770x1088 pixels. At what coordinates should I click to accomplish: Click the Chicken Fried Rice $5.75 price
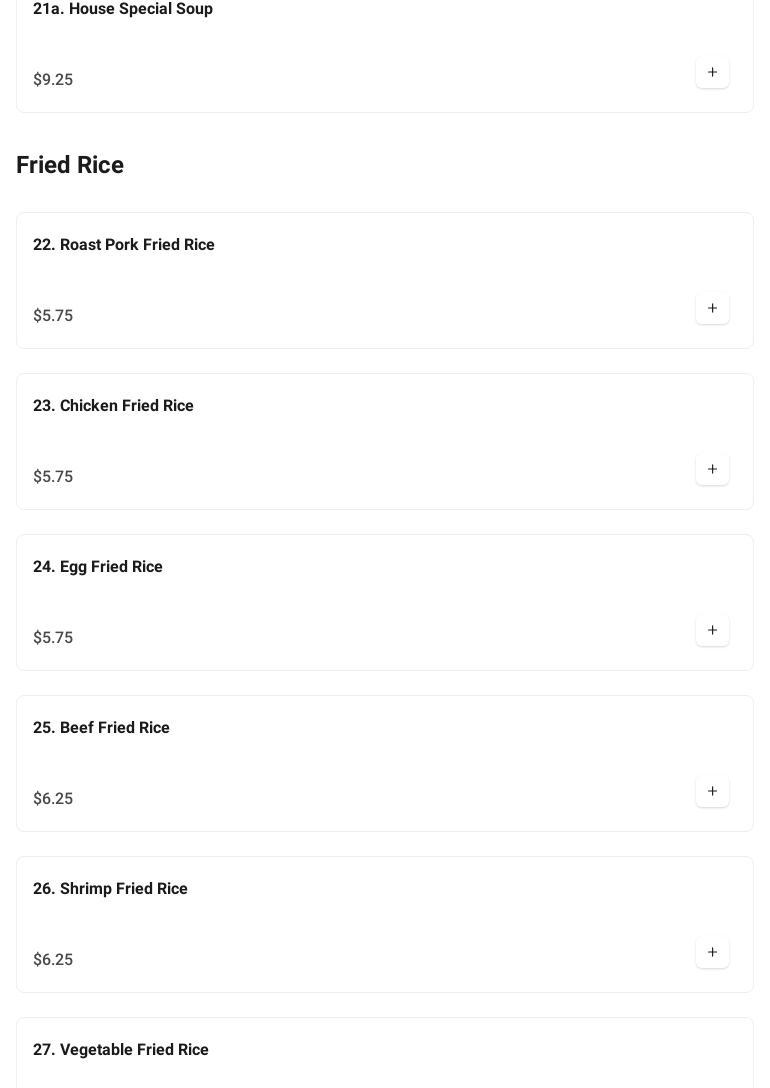(53, 477)
